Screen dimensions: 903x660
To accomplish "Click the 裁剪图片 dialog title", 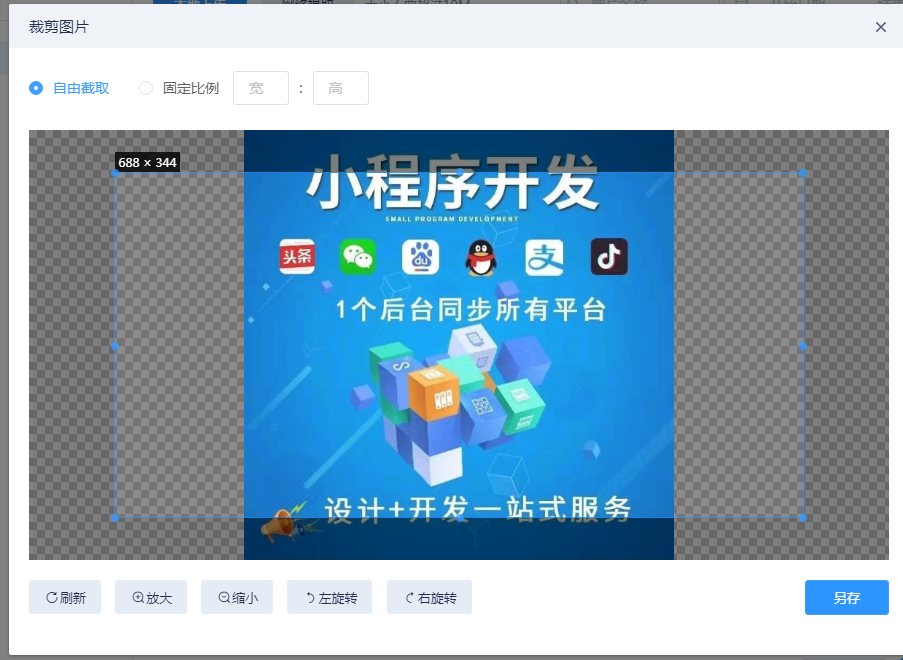I will [x=59, y=27].
